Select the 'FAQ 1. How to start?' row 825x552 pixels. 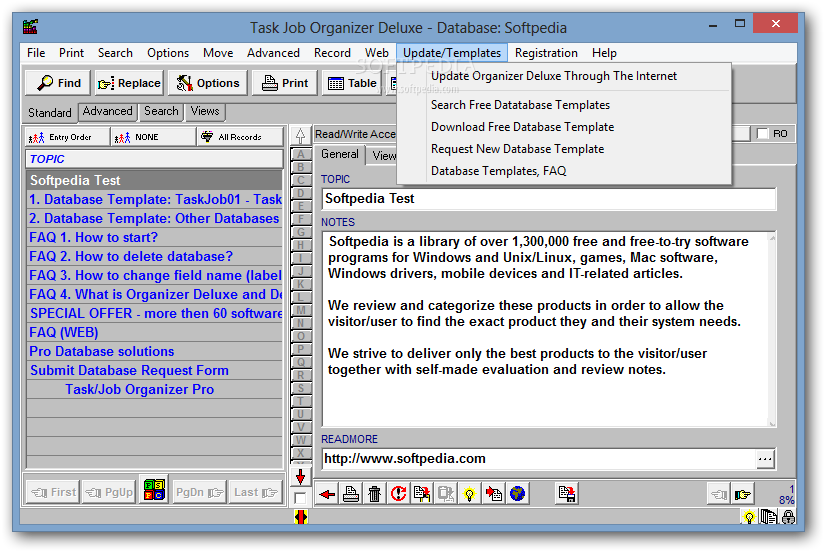pyautogui.click(x=154, y=238)
